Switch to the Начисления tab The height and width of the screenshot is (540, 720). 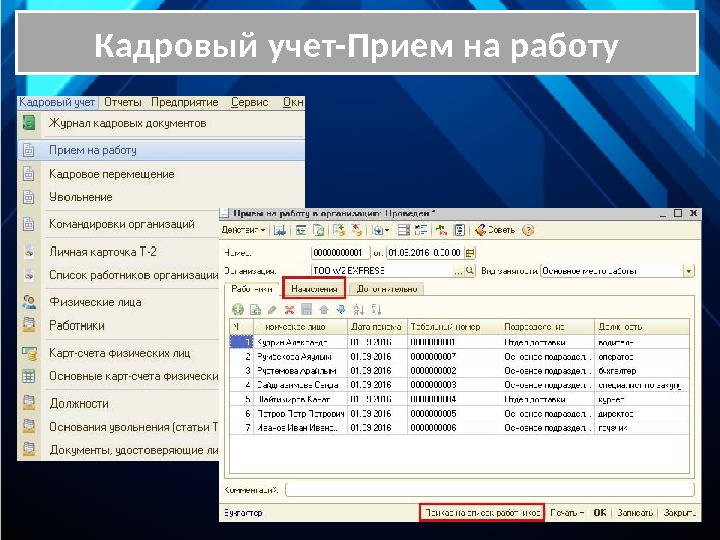[314, 289]
